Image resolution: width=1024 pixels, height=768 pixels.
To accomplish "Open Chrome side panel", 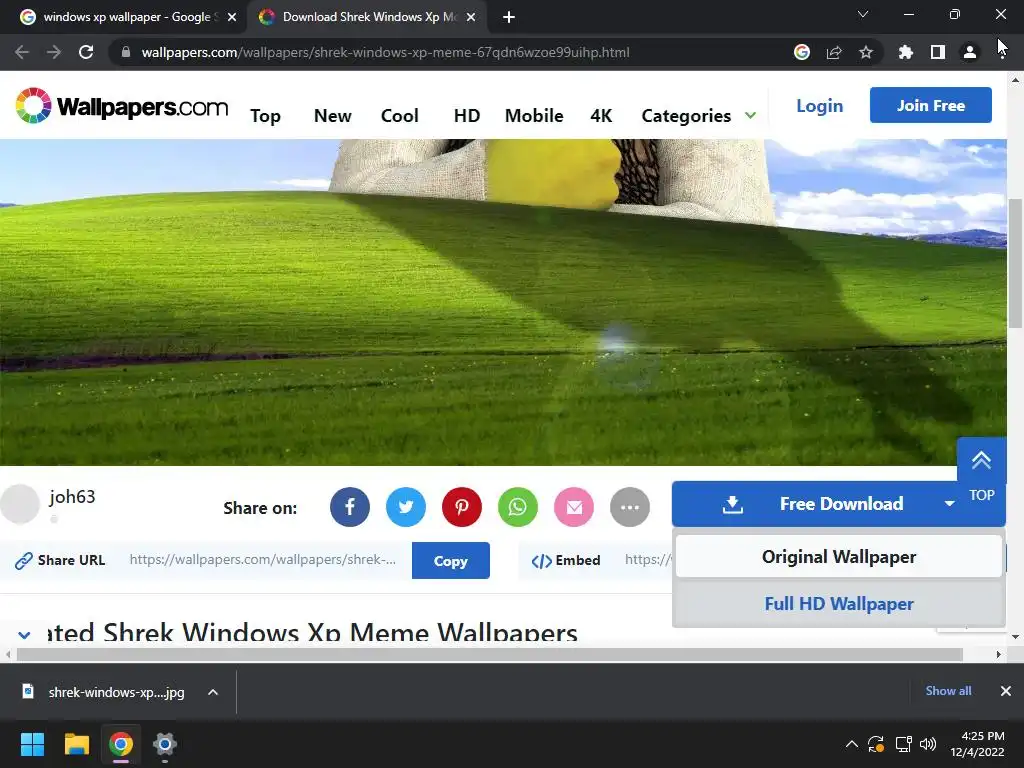I will point(938,52).
